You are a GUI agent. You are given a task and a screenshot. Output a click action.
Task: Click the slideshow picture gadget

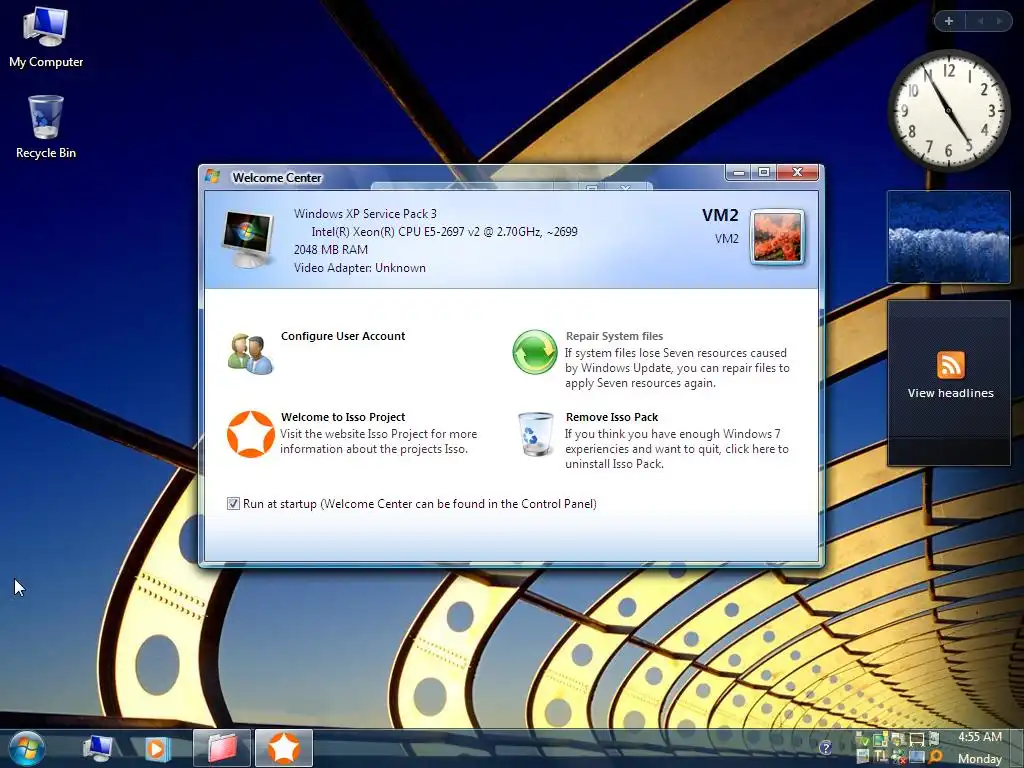(948, 236)
